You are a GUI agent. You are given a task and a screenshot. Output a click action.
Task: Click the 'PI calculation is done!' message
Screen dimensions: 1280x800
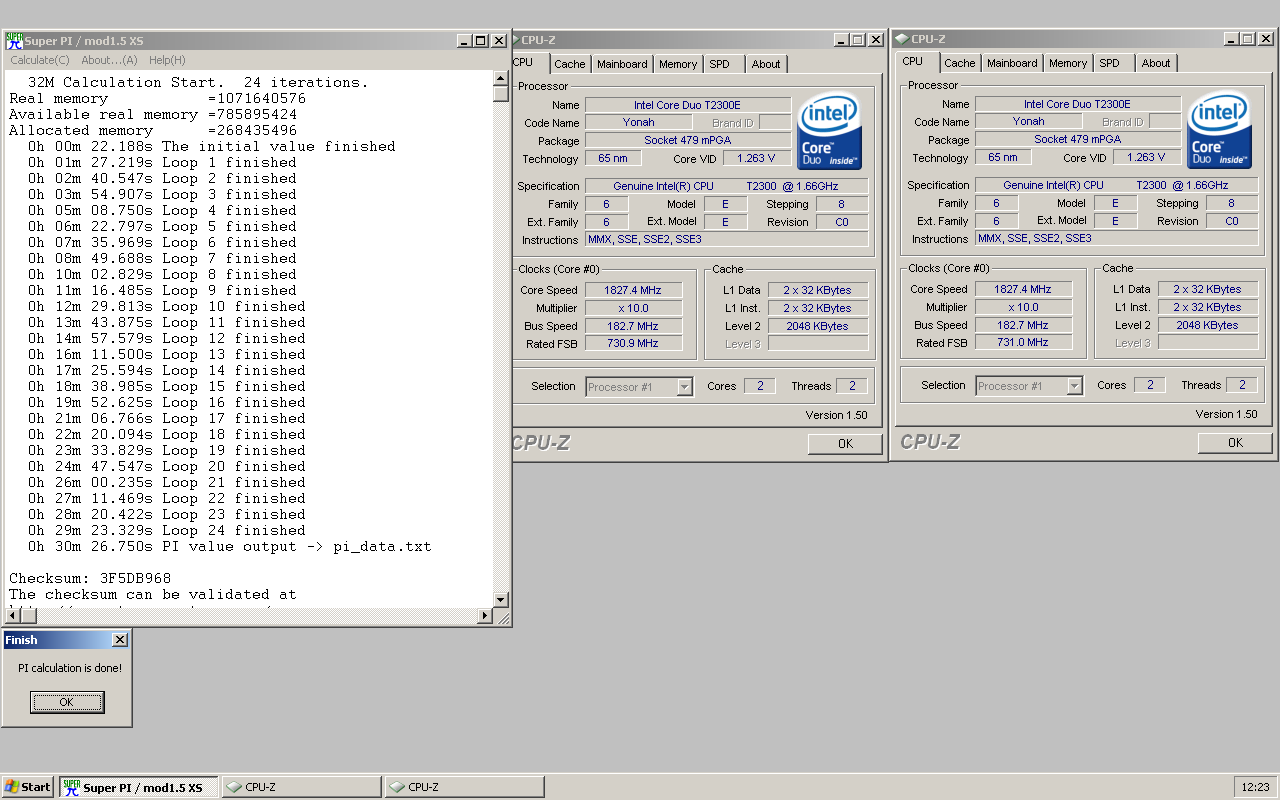[70, 668]
